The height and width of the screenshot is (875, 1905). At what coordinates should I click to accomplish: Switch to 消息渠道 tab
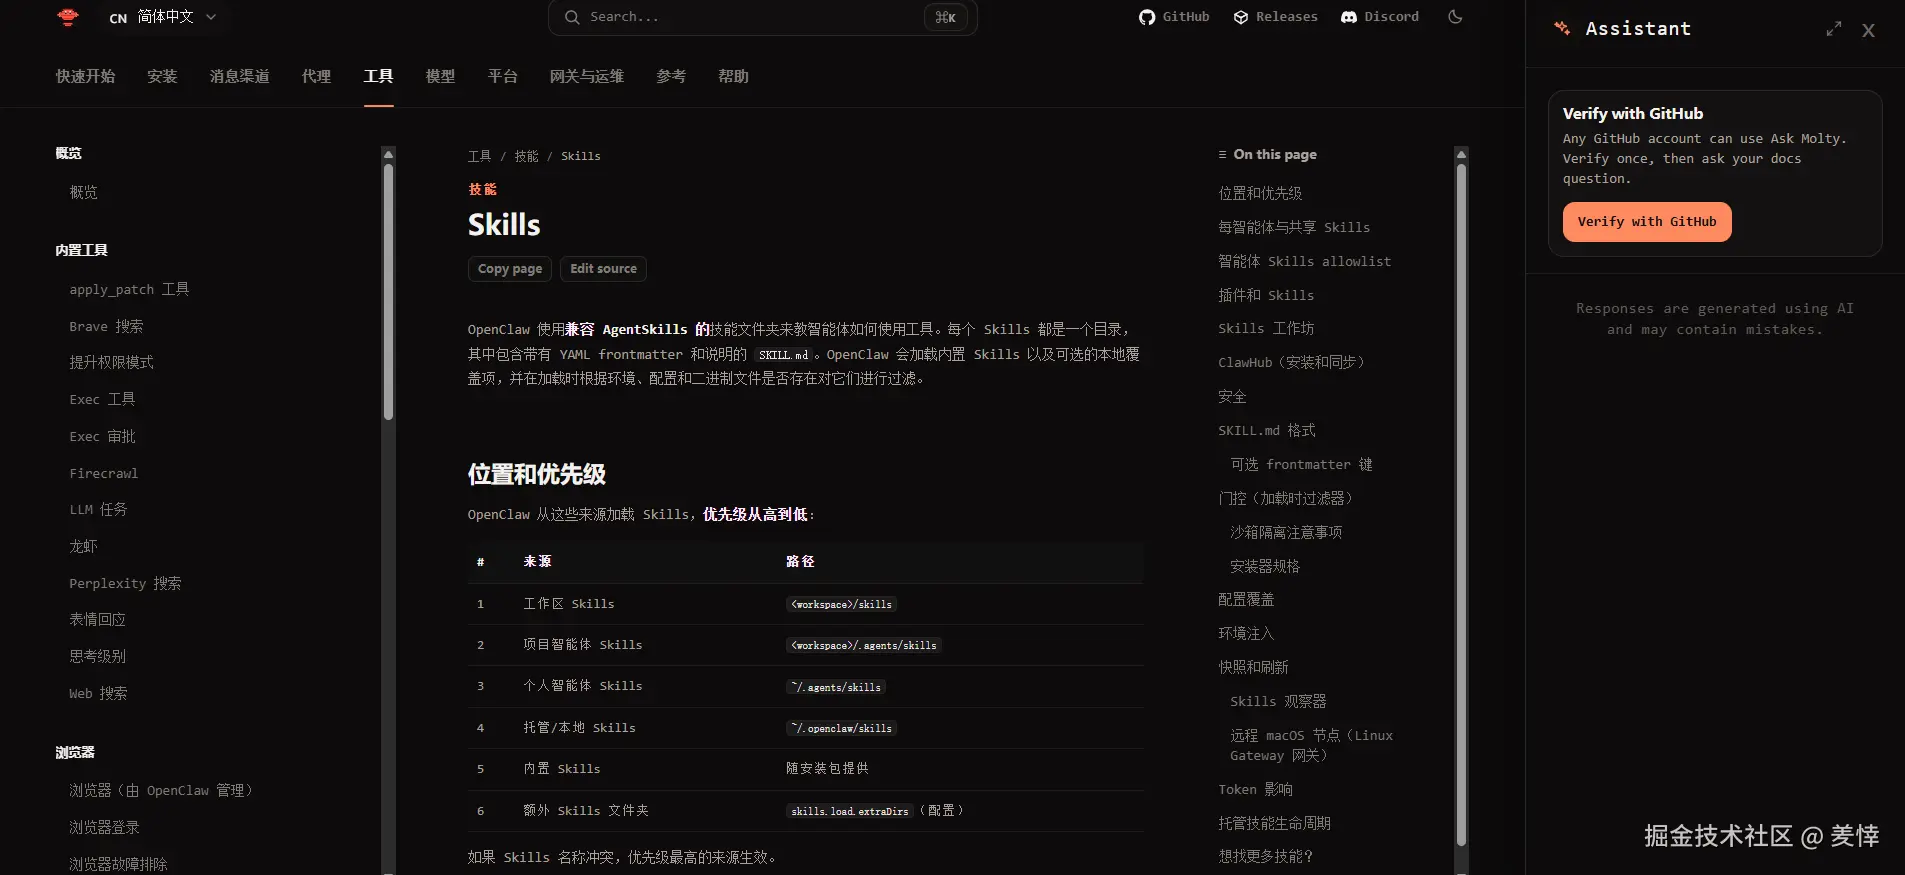pos(240,76)
